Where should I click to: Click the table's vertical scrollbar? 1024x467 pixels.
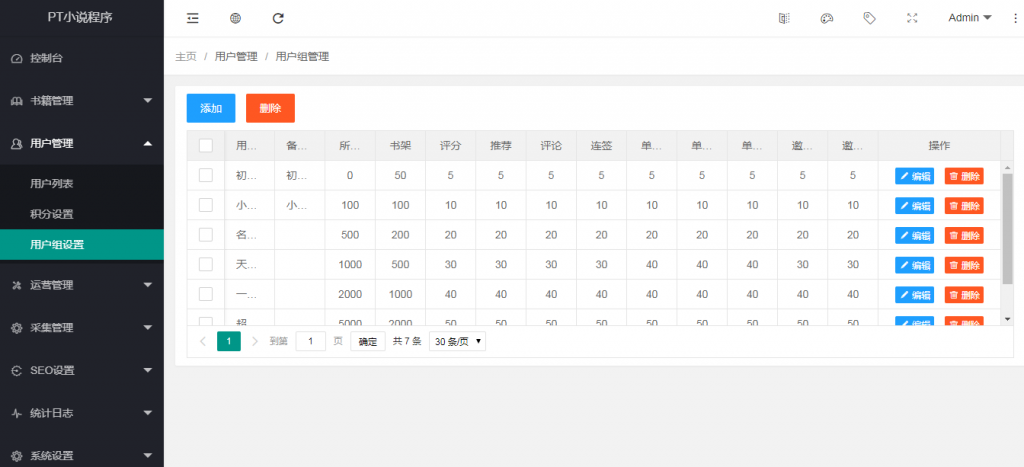point(1007,228)
